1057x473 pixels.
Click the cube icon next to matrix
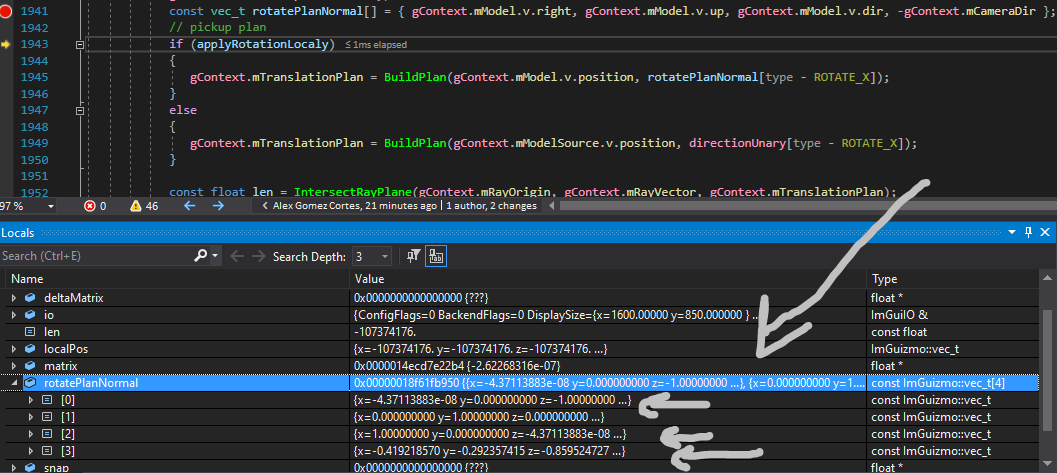[30, 366]
